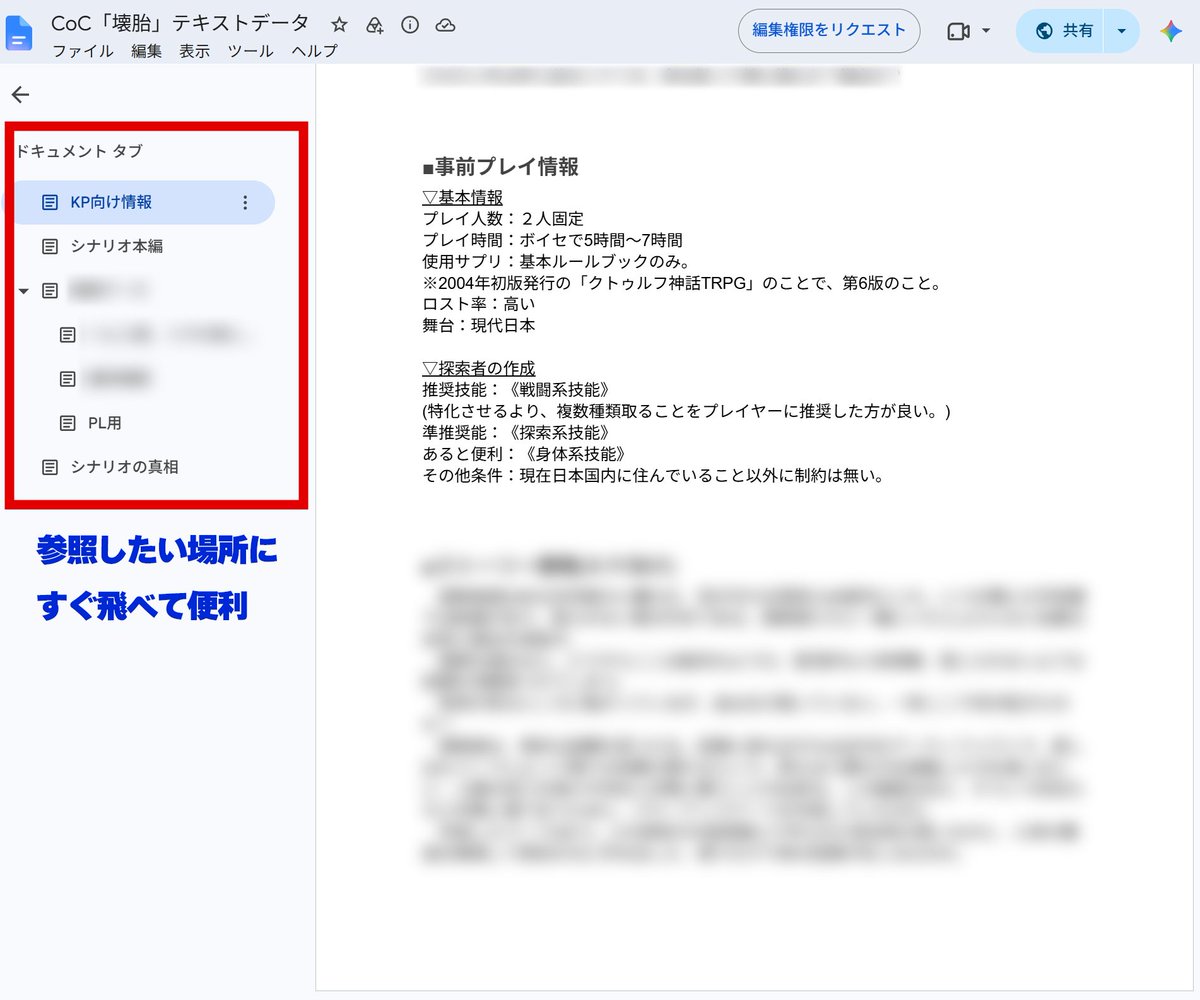This screenshot has height=1000, width=1200.
Task: Open the 表示 menu
Action: 195,51
